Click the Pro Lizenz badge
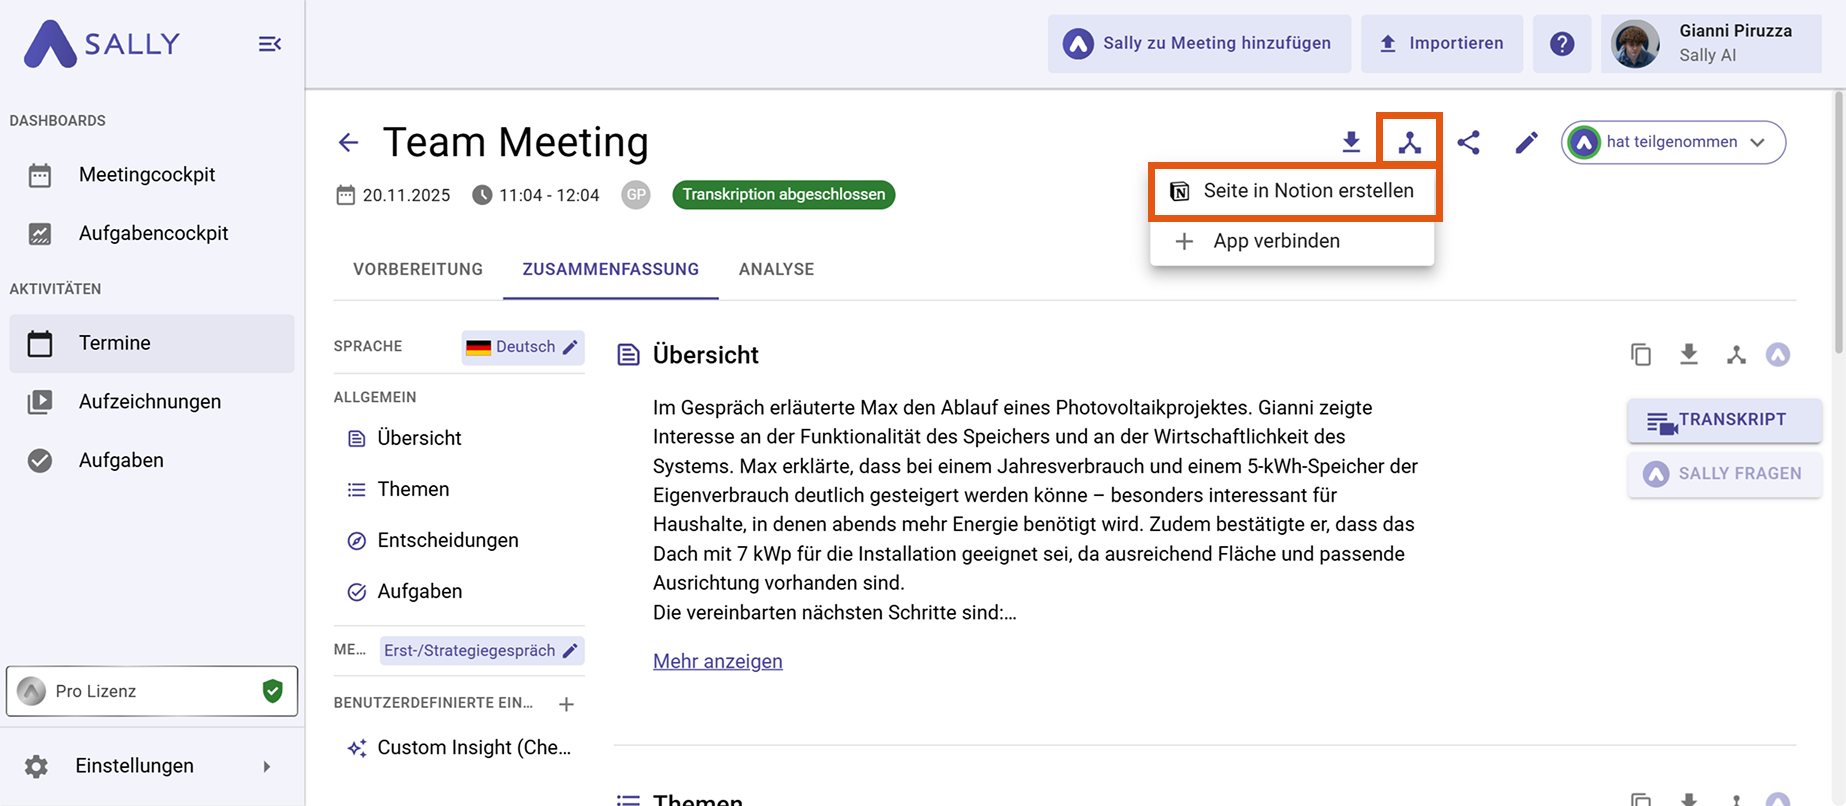Screen dimensions: 1846x806 (152, 691)
